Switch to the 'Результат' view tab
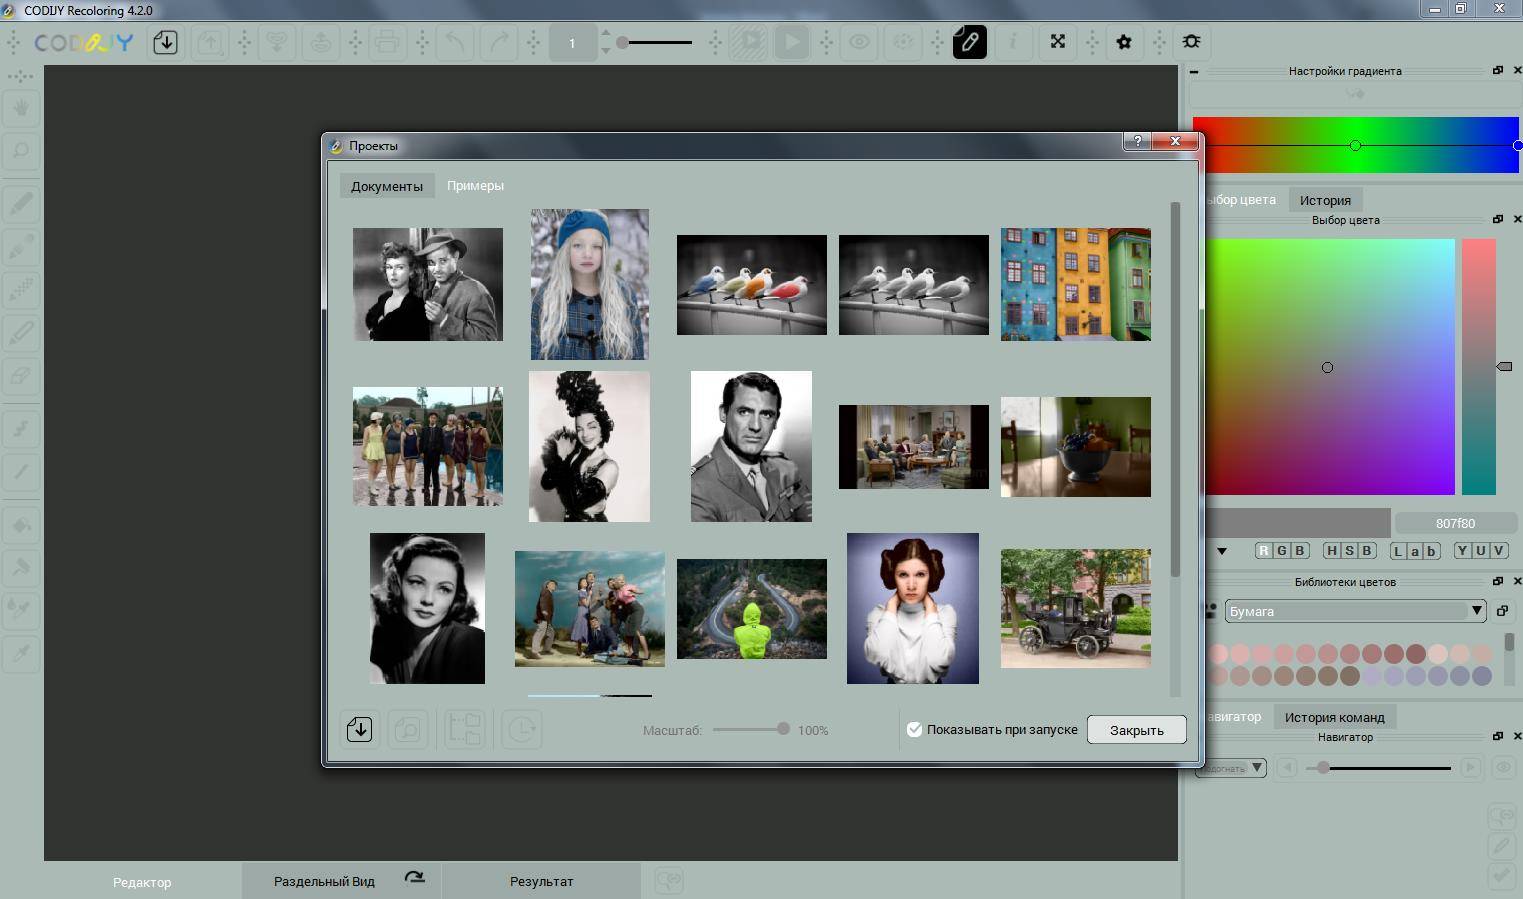1523x899 pixels. [x=541, y=881]
